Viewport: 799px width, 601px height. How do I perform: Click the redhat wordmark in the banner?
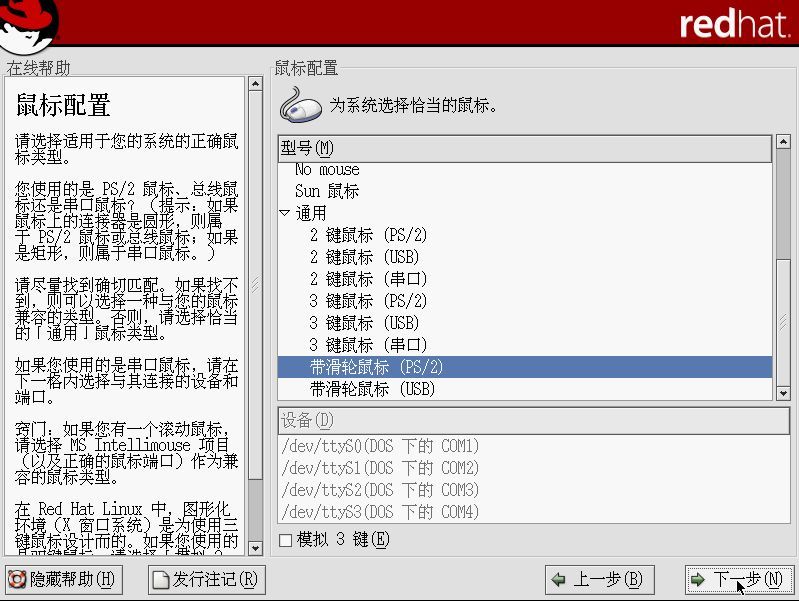coord(734,24)
